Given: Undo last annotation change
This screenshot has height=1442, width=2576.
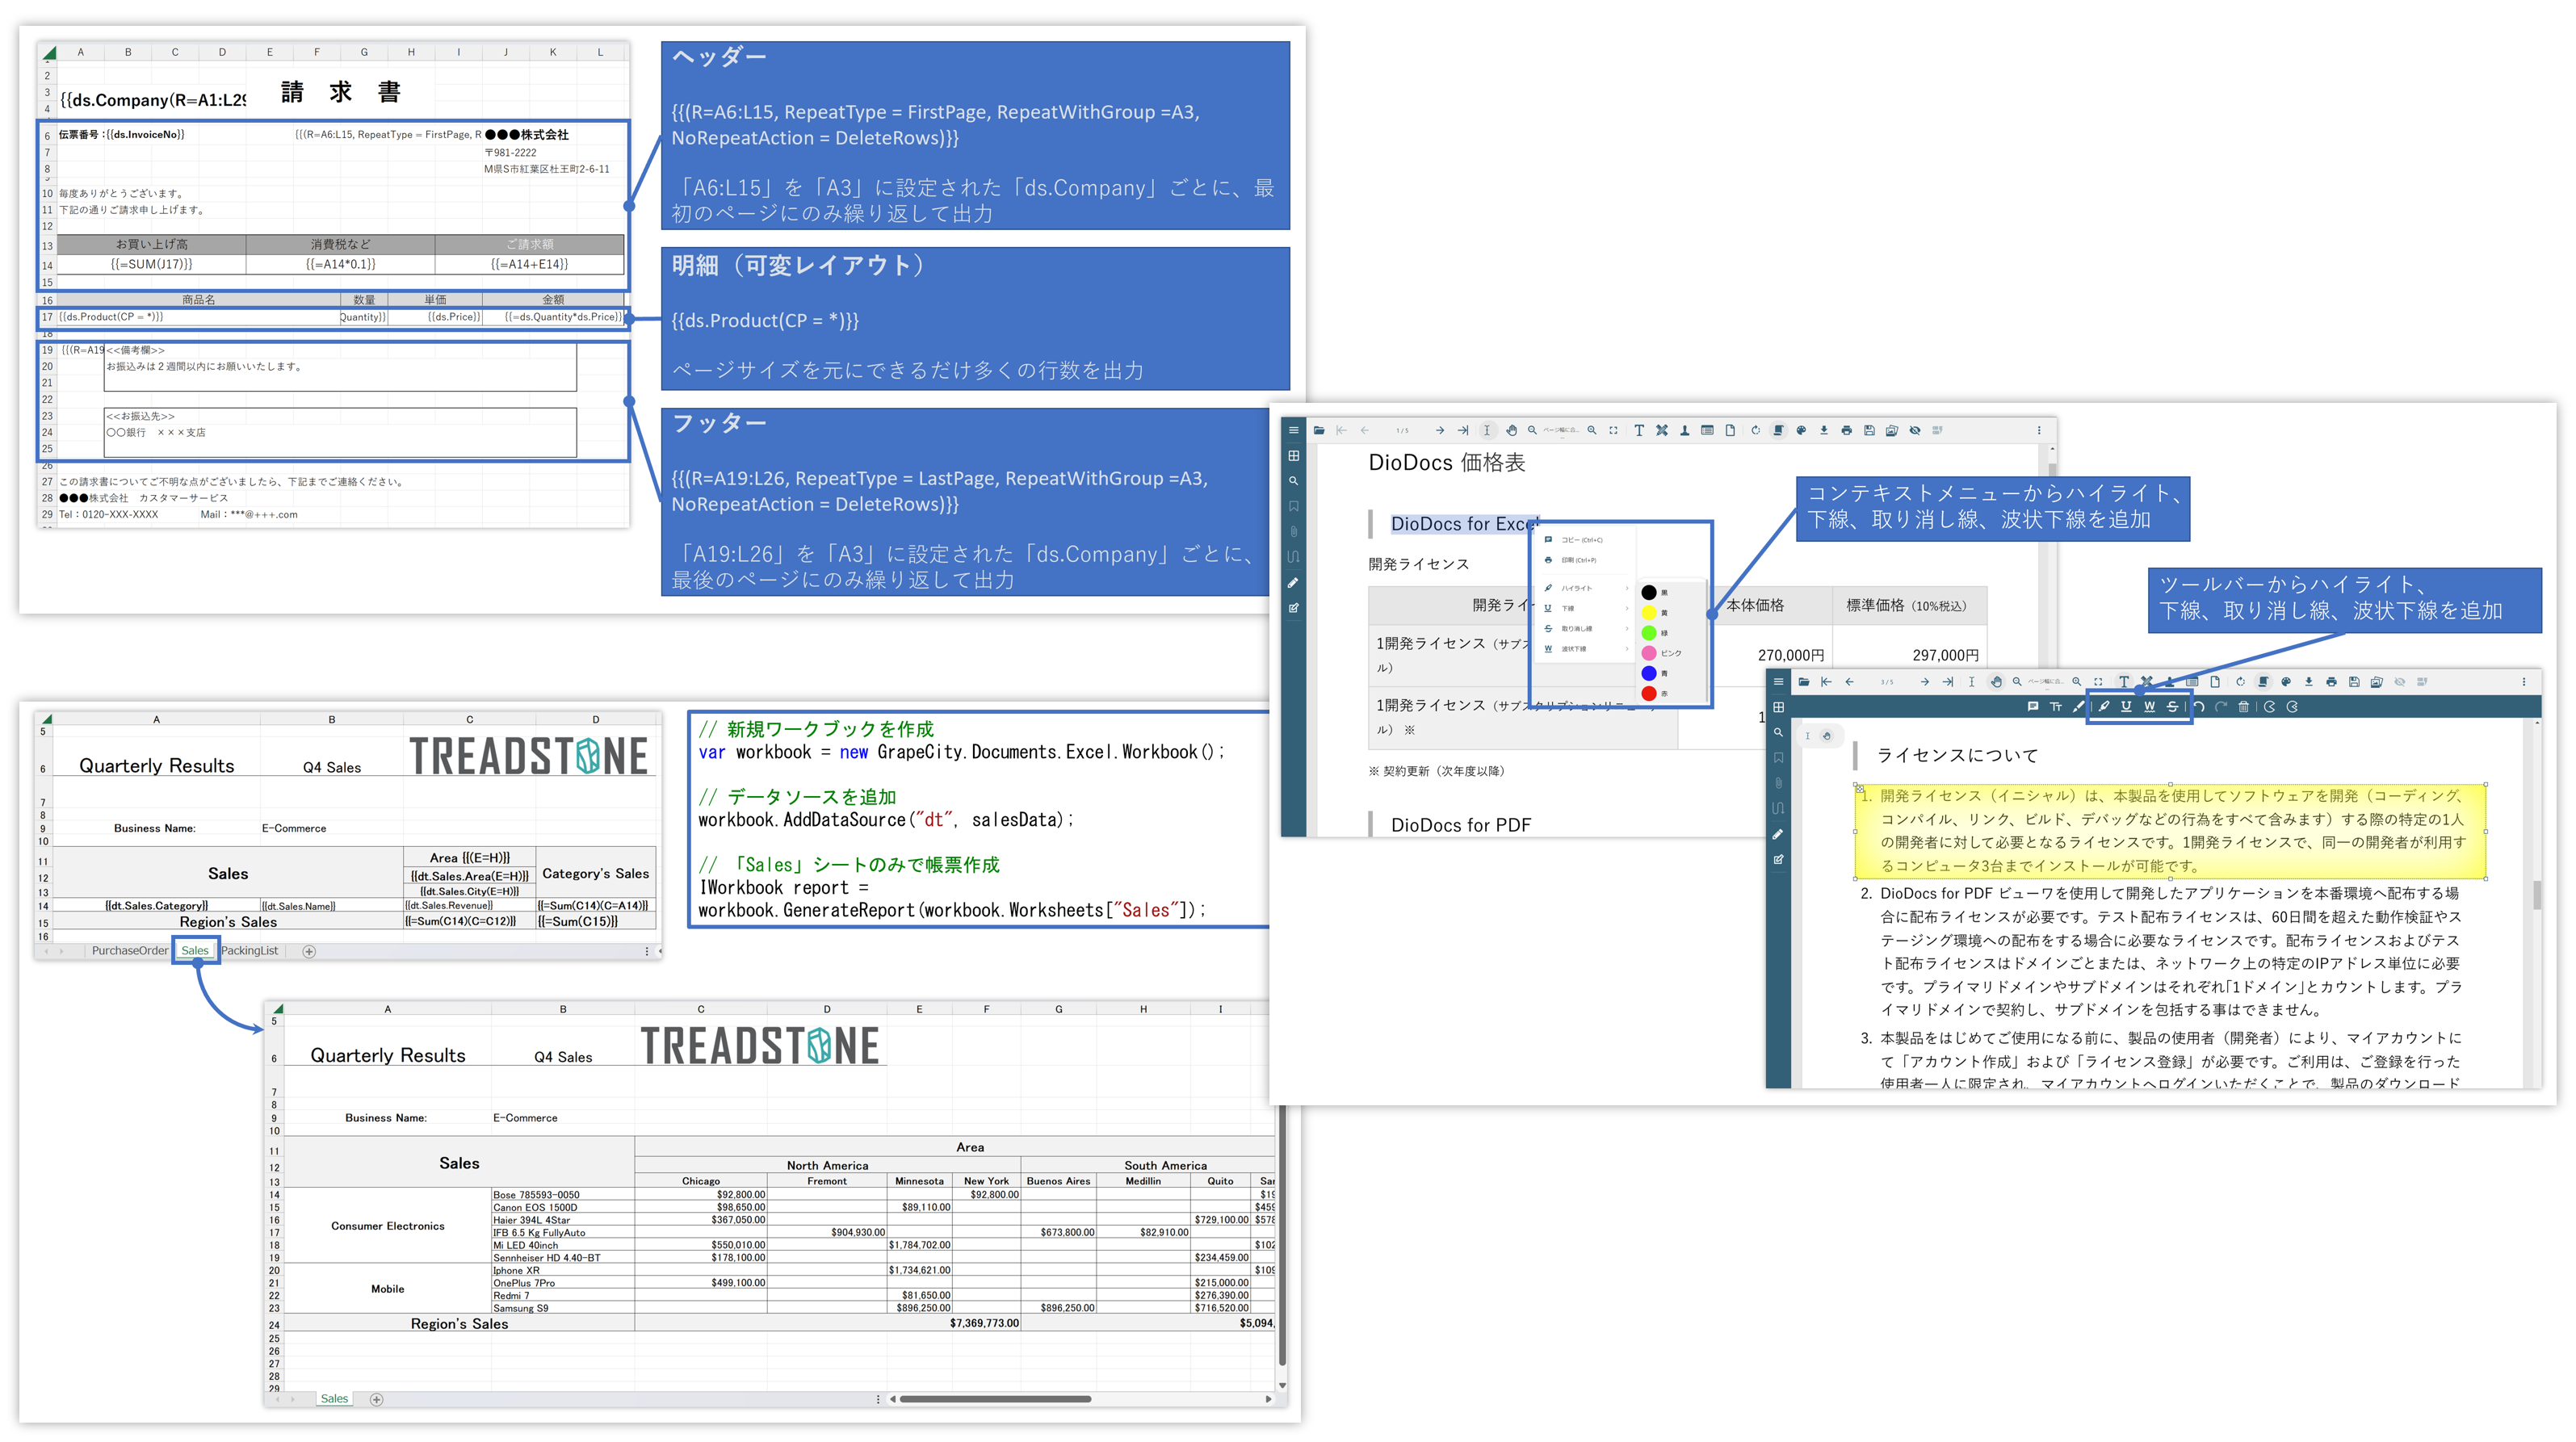Looking at the screenshot, I should click(2199, 707).
